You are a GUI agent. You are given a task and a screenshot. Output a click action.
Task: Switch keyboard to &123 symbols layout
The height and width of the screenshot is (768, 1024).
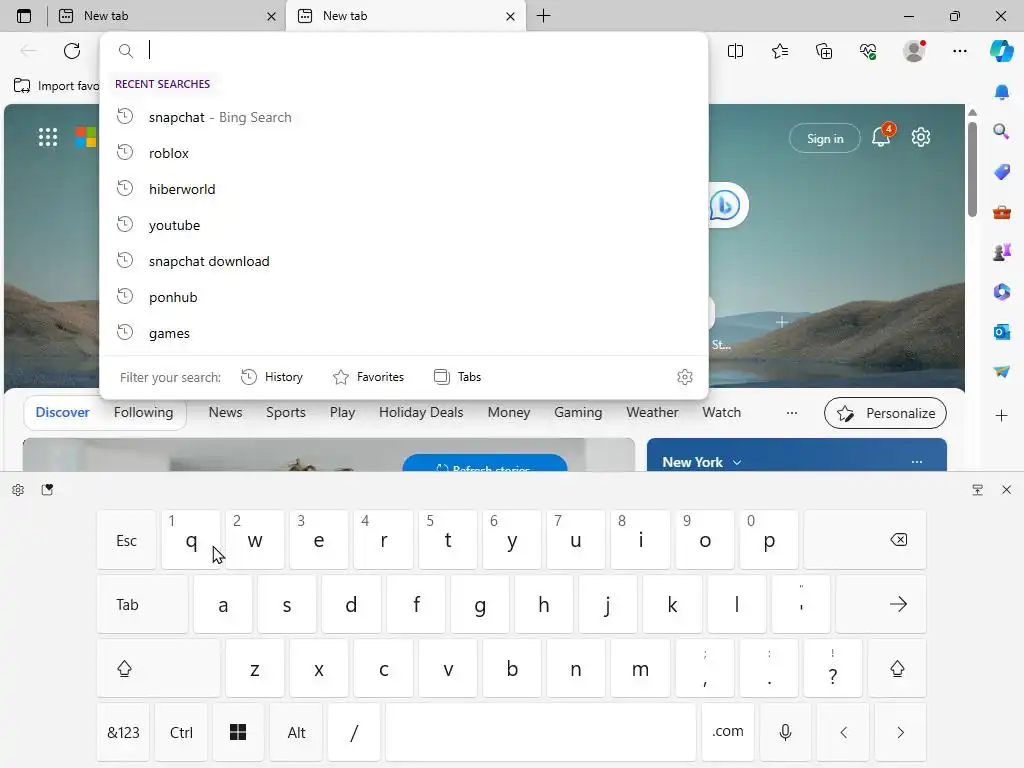(123, 732)
